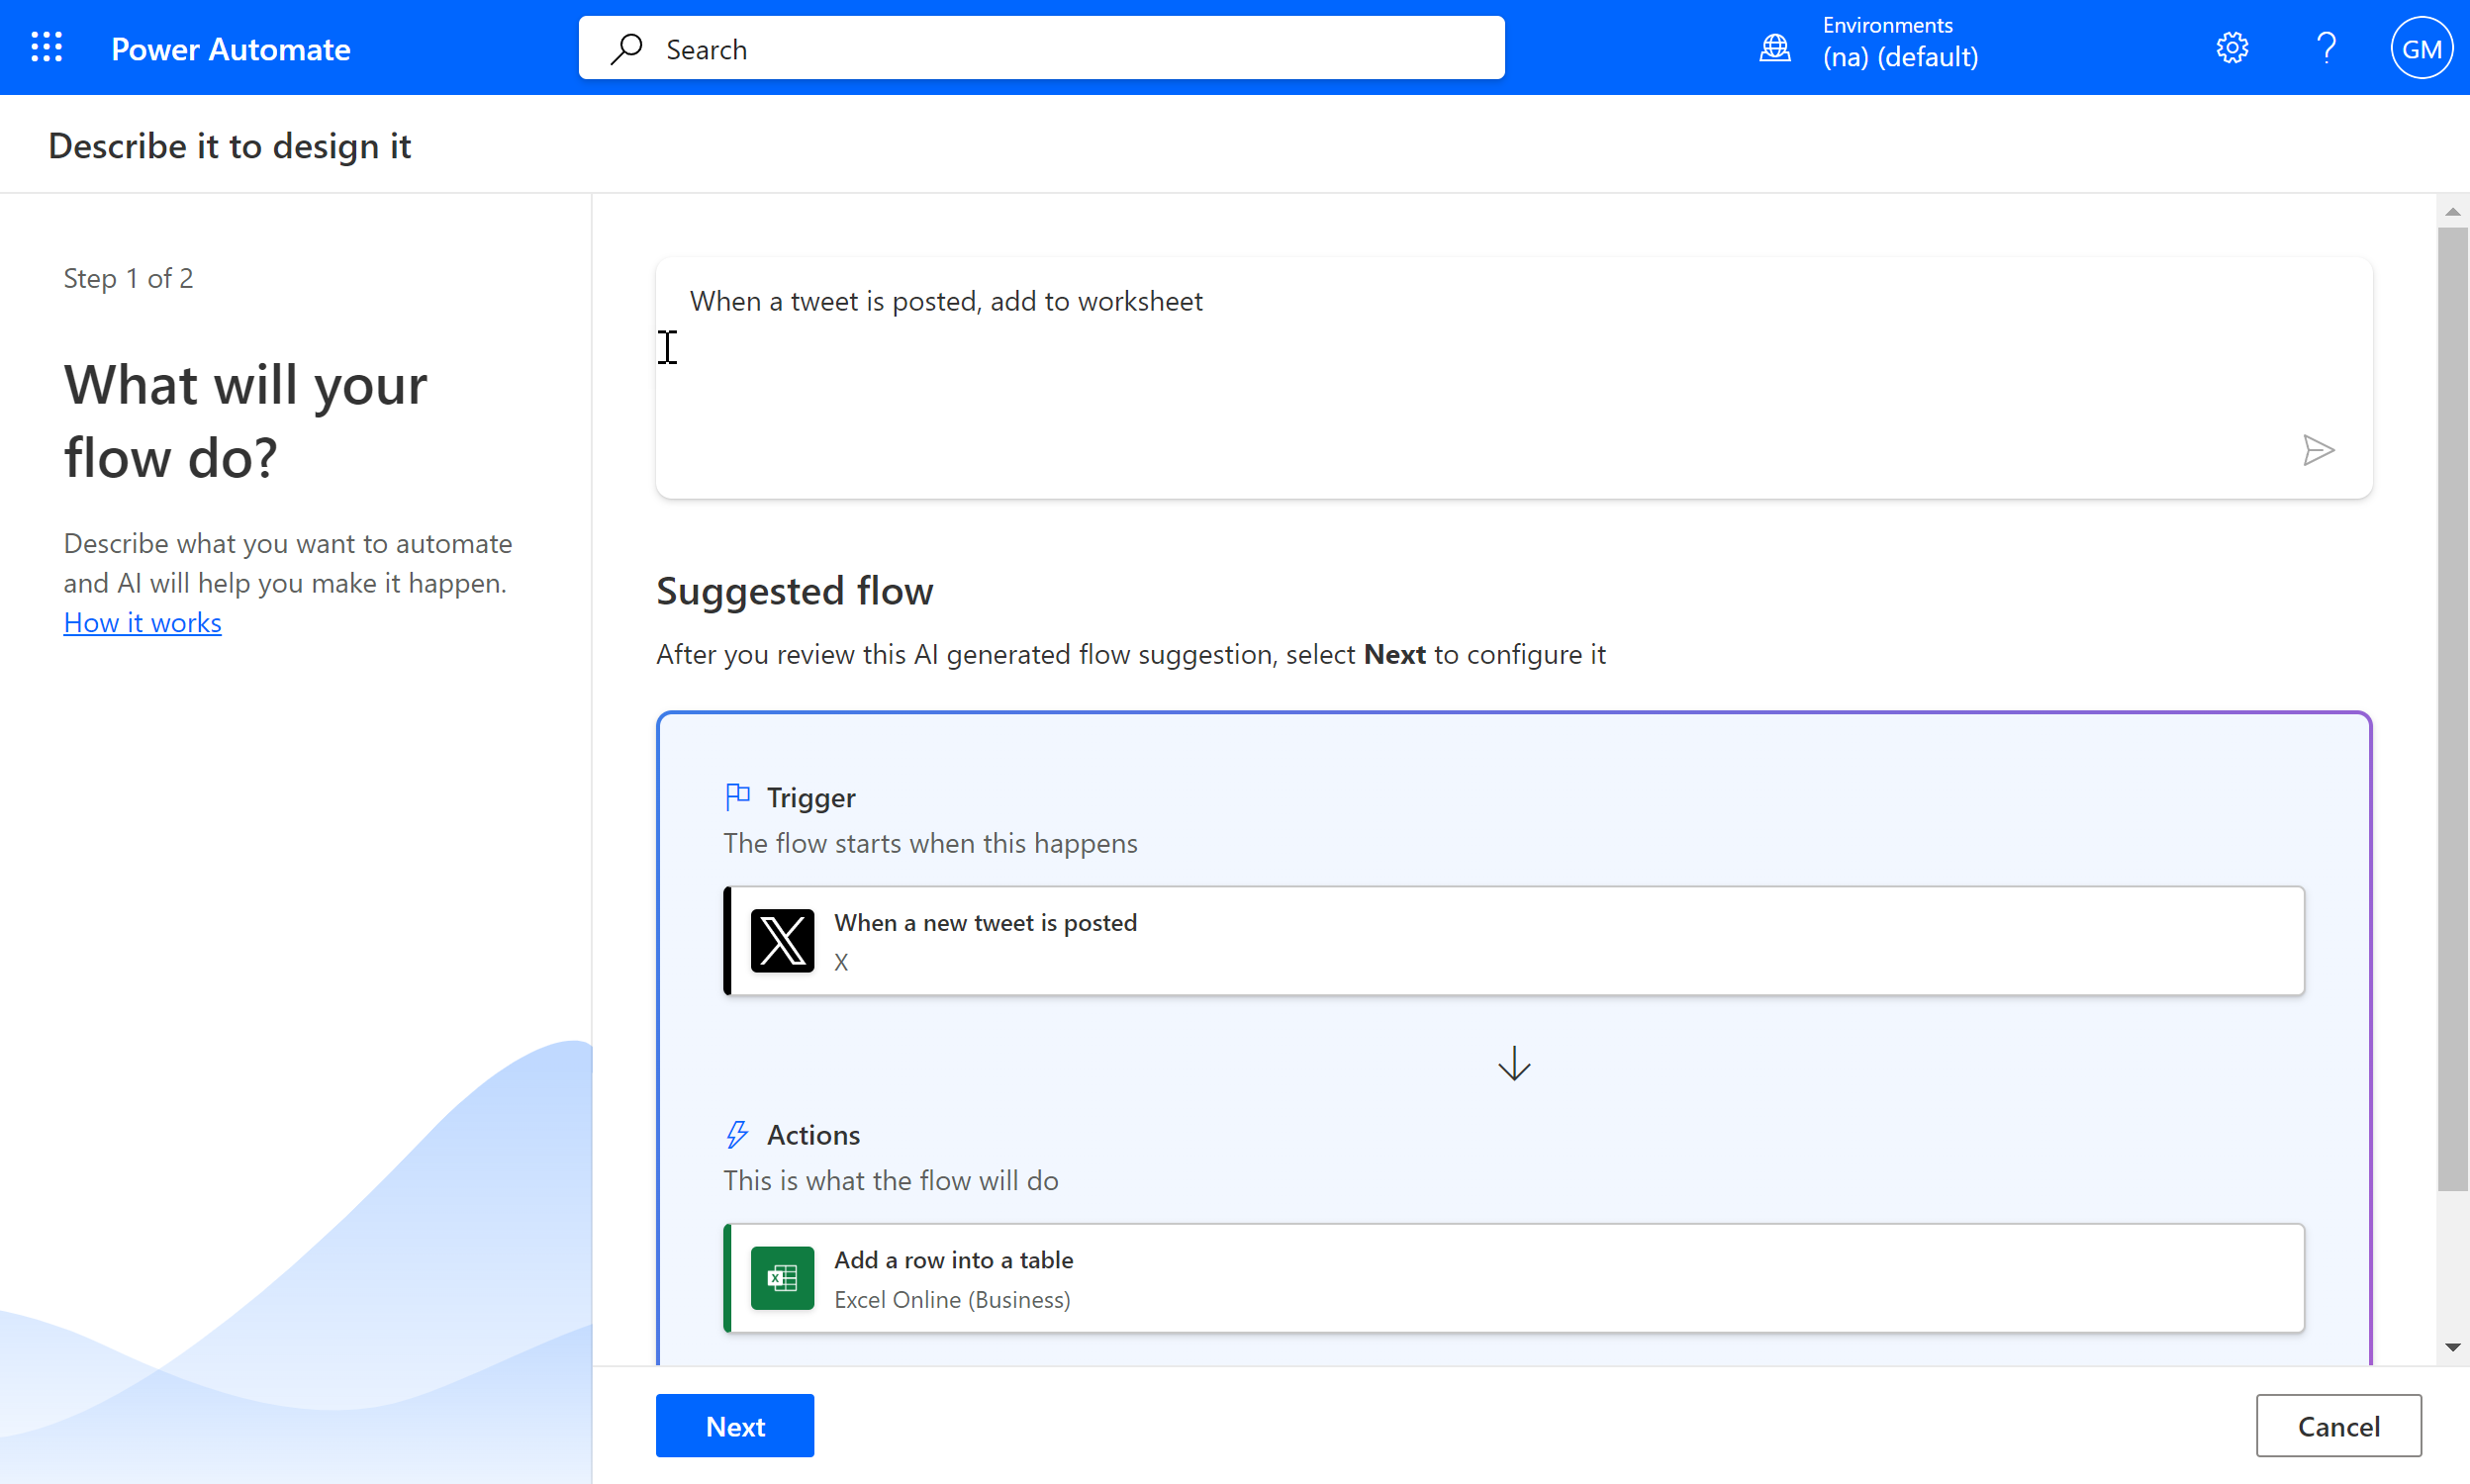
Task: Click the scrollbar down arrow
Action: click(x=2451, y=1347)
